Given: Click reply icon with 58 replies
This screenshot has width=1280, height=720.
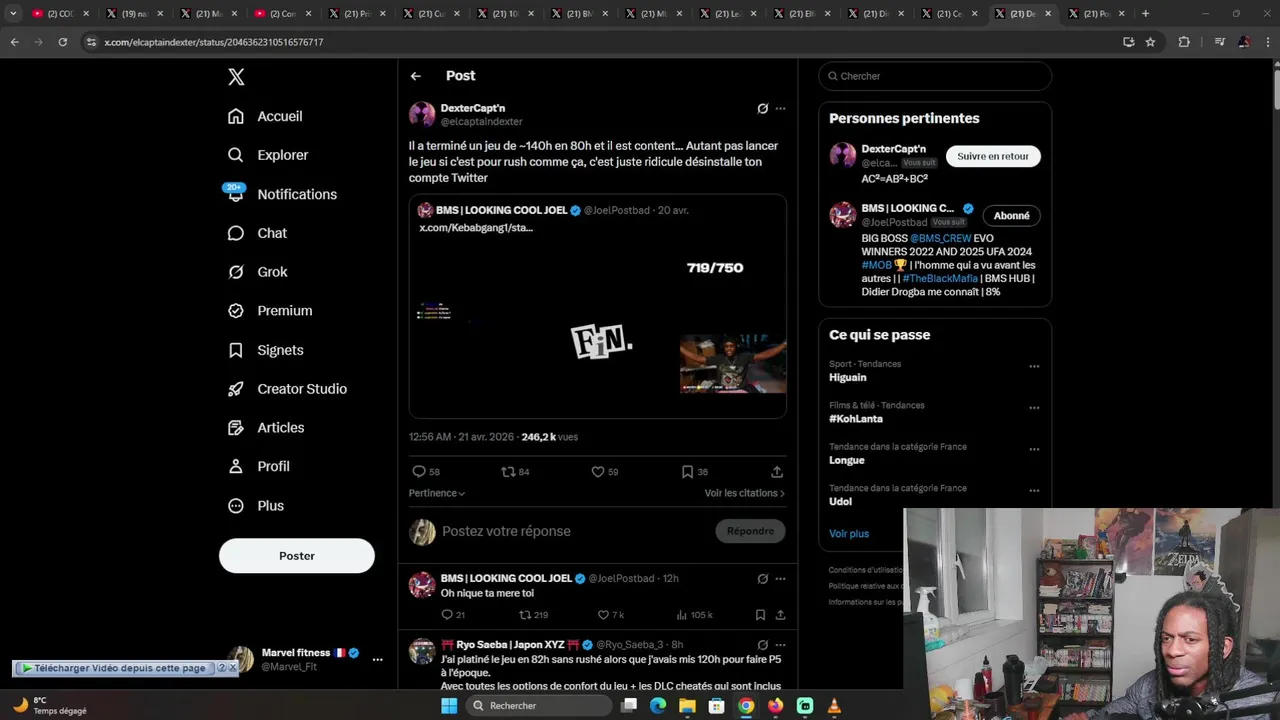Looking at the screenshot, I should click(425, 472).
